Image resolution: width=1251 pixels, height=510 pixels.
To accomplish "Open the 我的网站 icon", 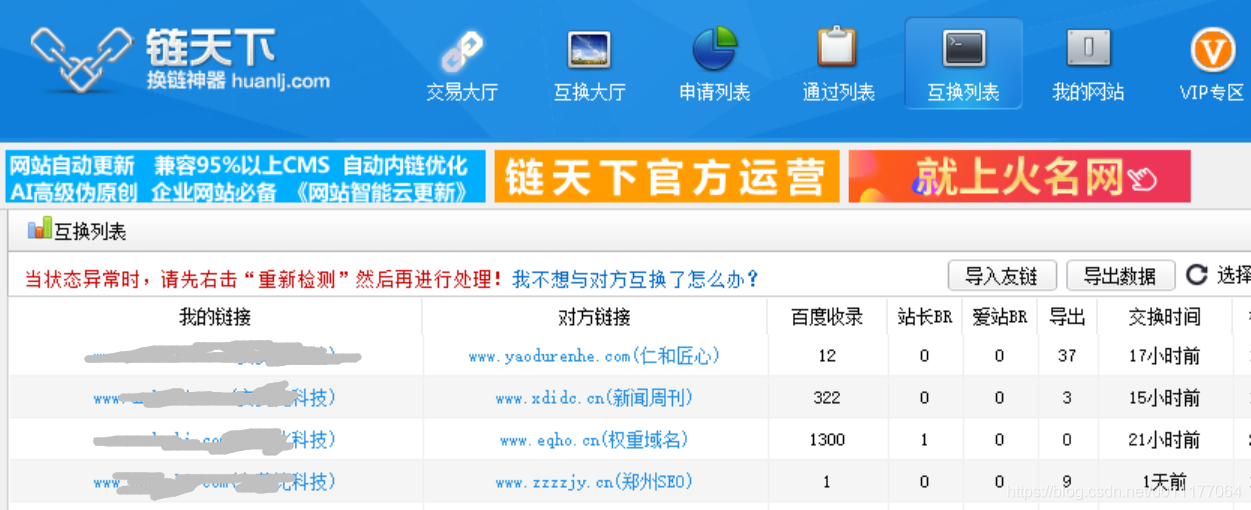I will (x=1088, y=49).
